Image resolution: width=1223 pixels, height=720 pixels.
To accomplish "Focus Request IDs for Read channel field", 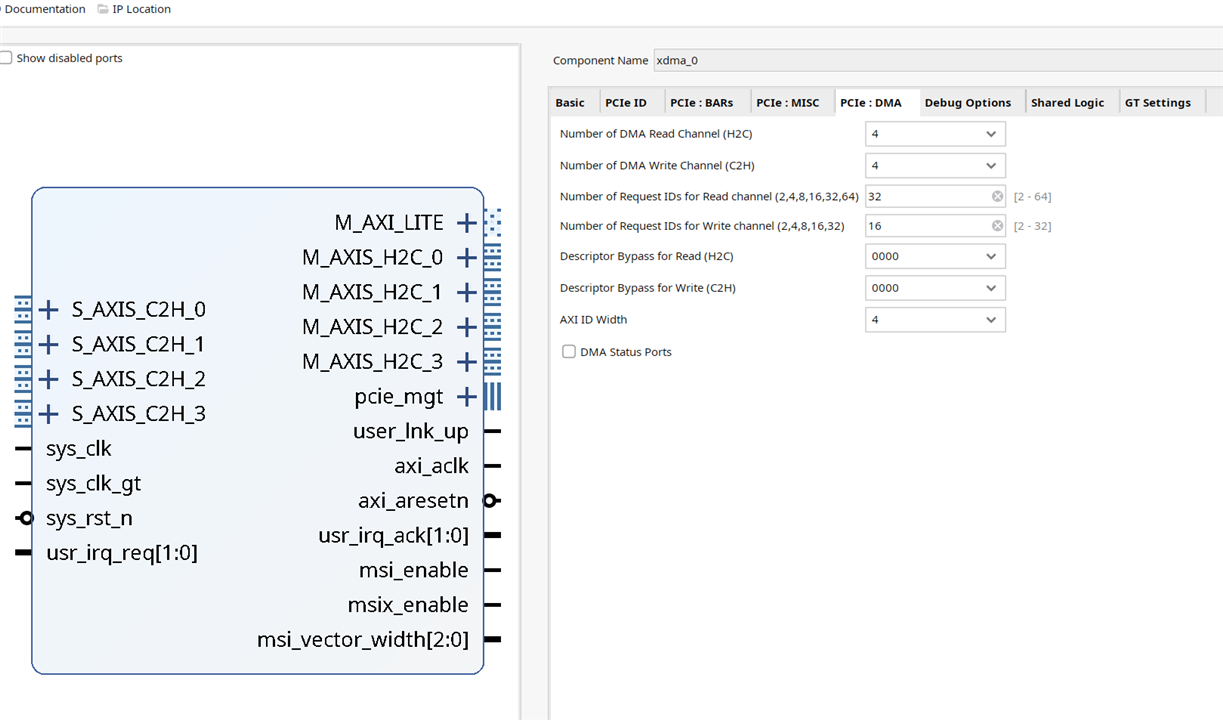I will (x=935, y=197).
